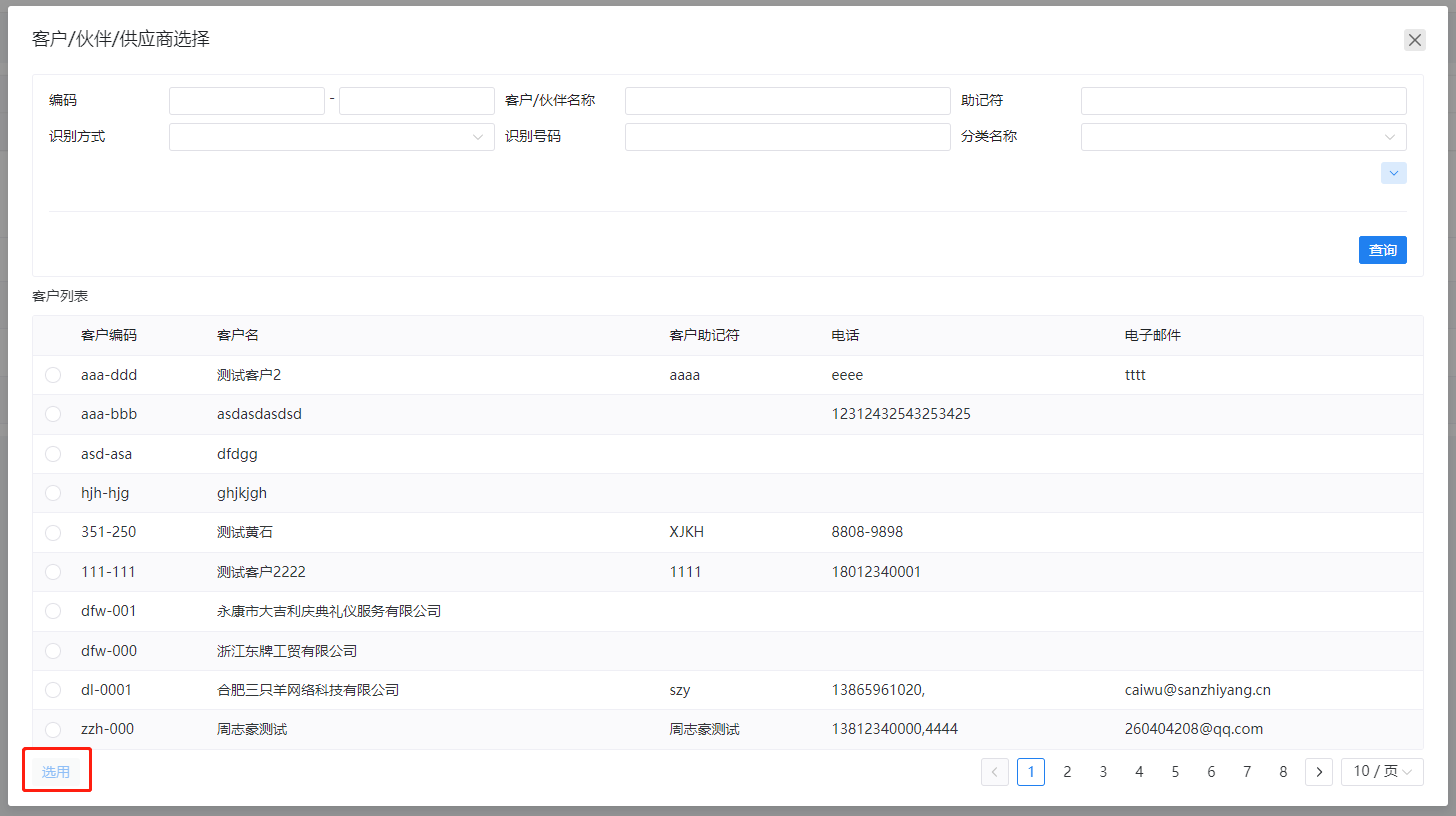Close the 客户/伙伴/供应商选择 dialog
The width and height of the screenshot is (1456, 816).
point(1414,40)
